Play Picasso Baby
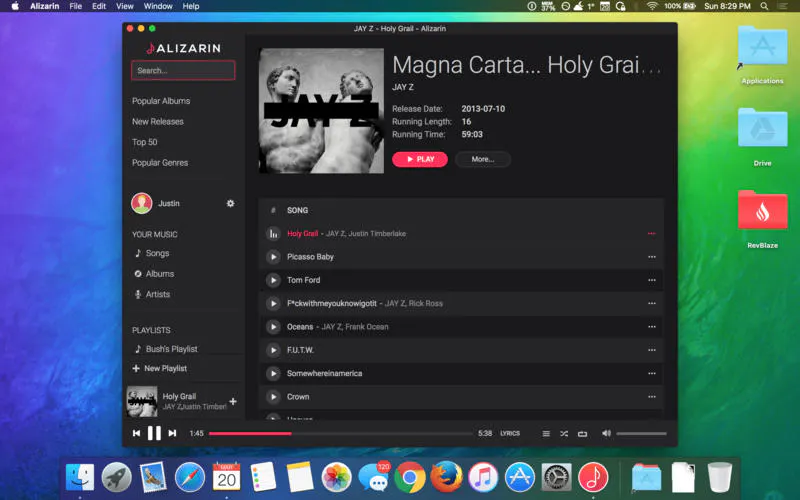This screenshot has height=500, width=800. [273, 257]
